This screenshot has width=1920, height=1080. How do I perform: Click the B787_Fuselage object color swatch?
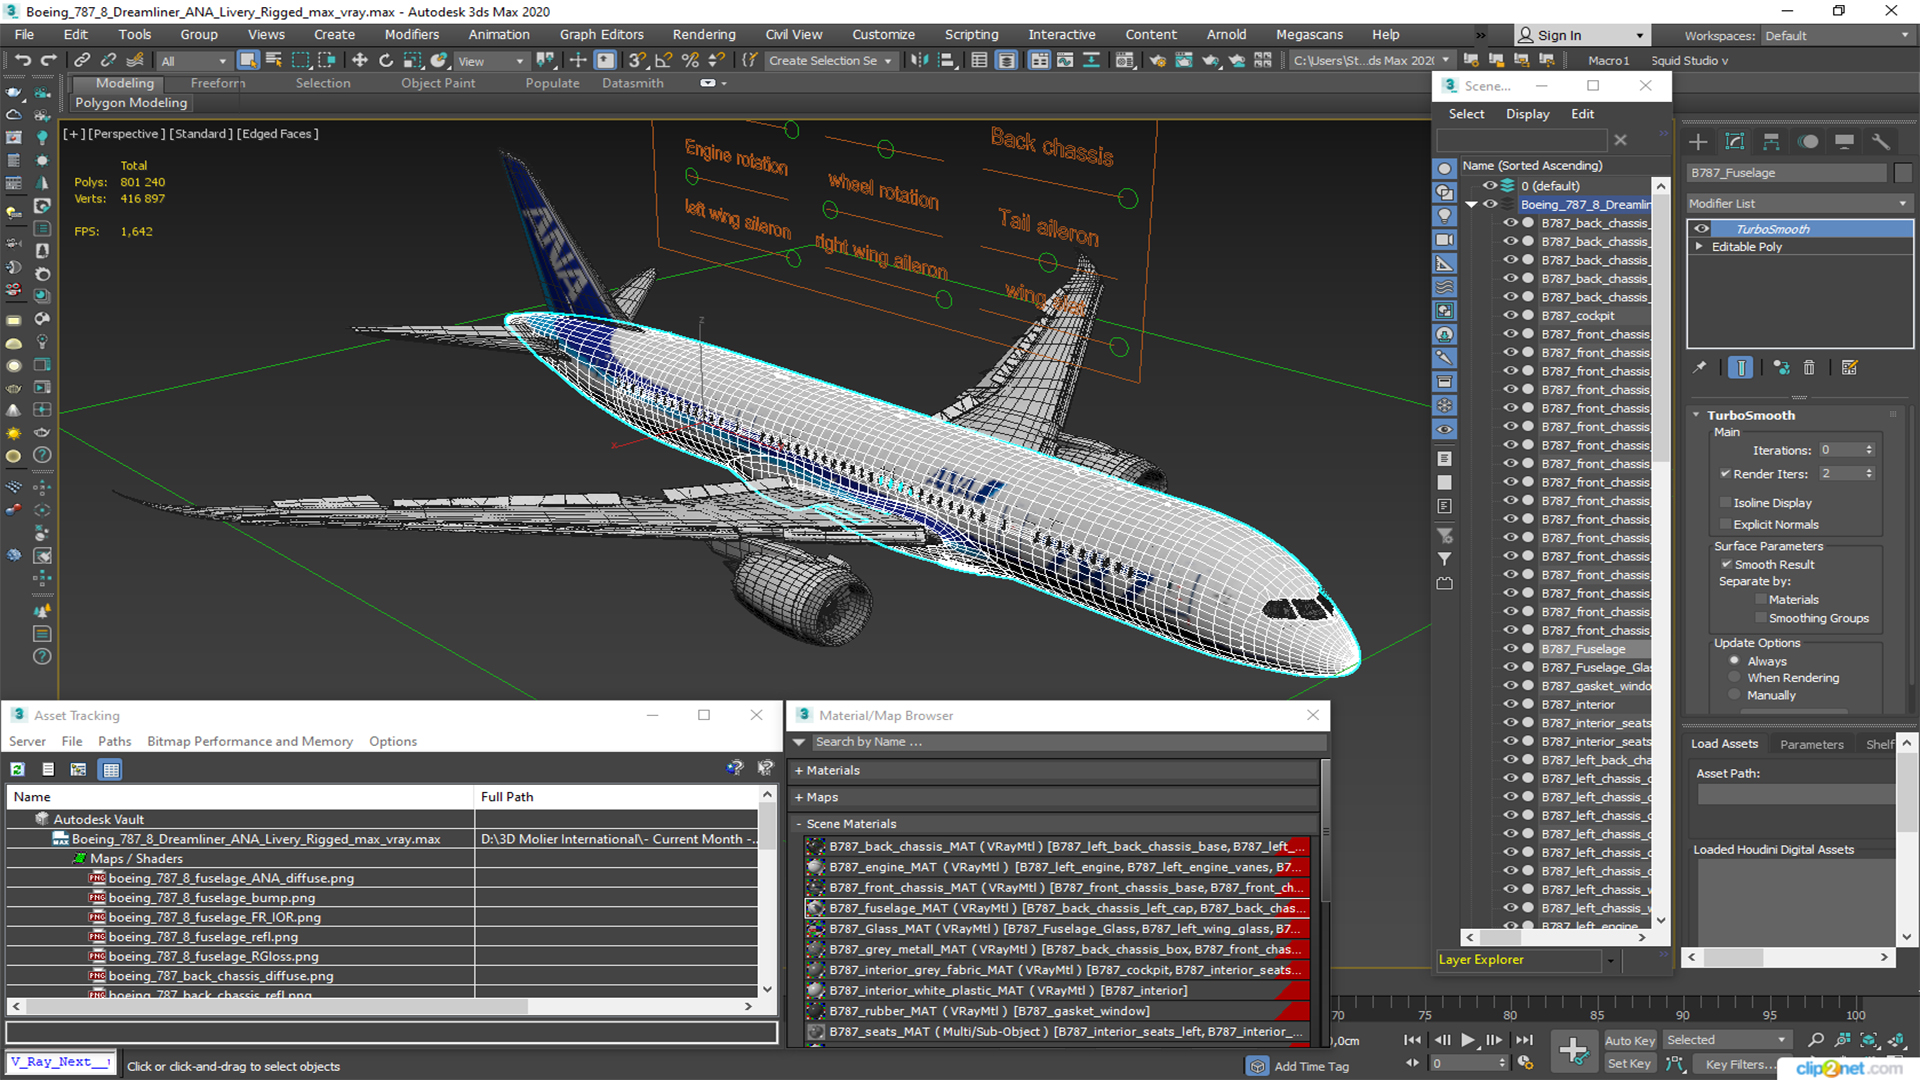(x=1903, y=173)
